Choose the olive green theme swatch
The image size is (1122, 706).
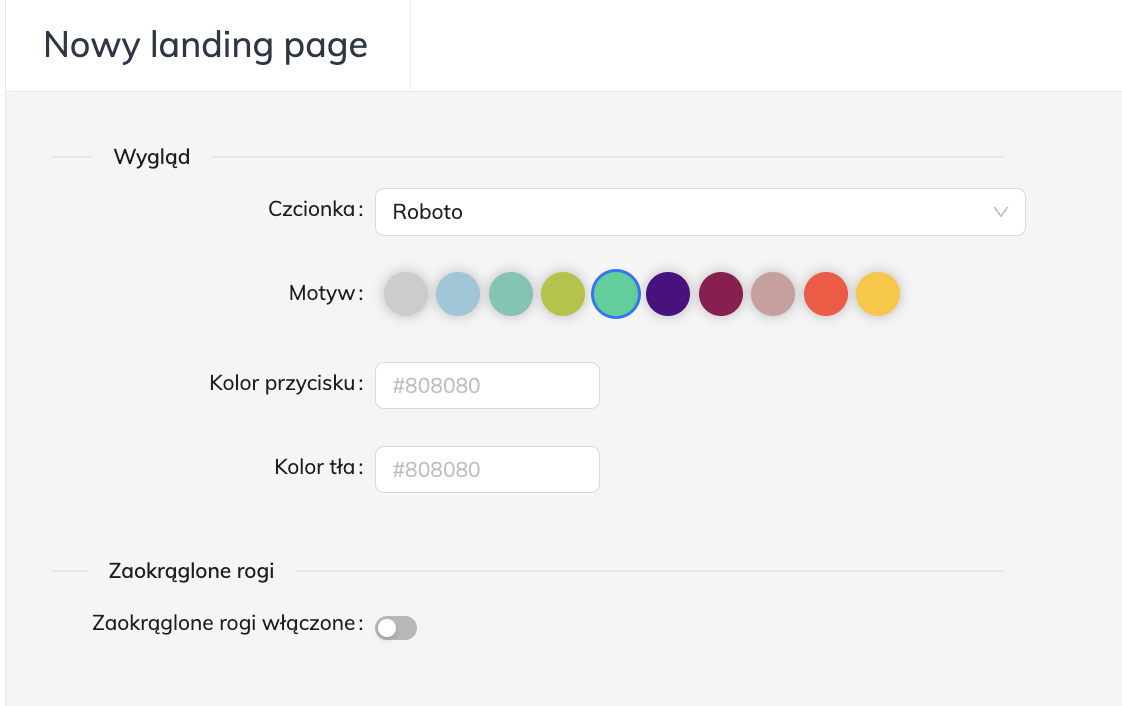(x=563, y=295)
